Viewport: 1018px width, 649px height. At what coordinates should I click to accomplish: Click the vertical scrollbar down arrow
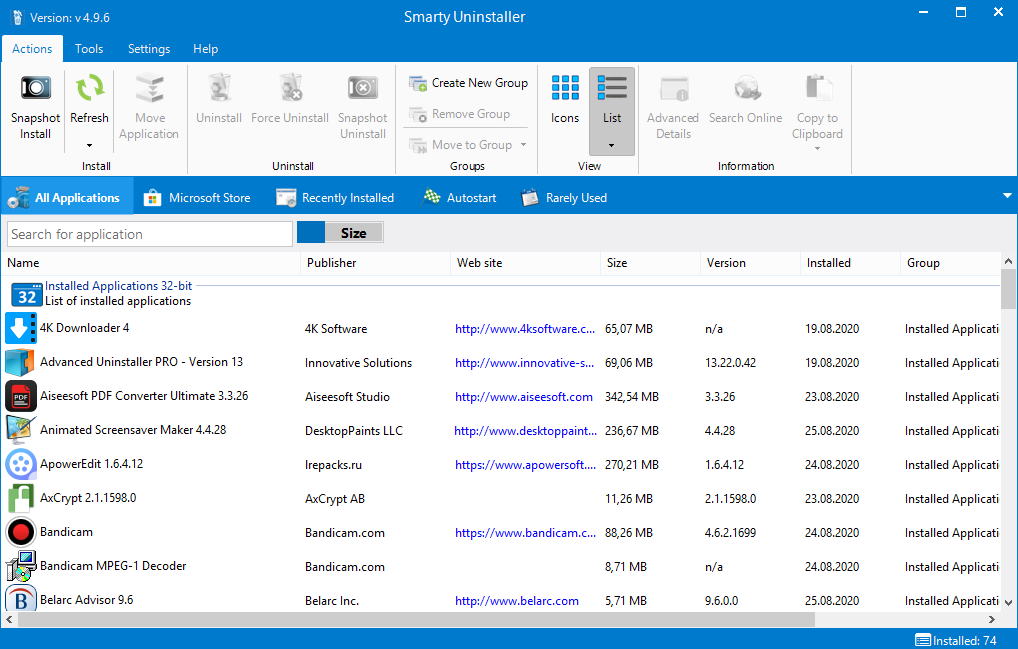[1008, 603]
